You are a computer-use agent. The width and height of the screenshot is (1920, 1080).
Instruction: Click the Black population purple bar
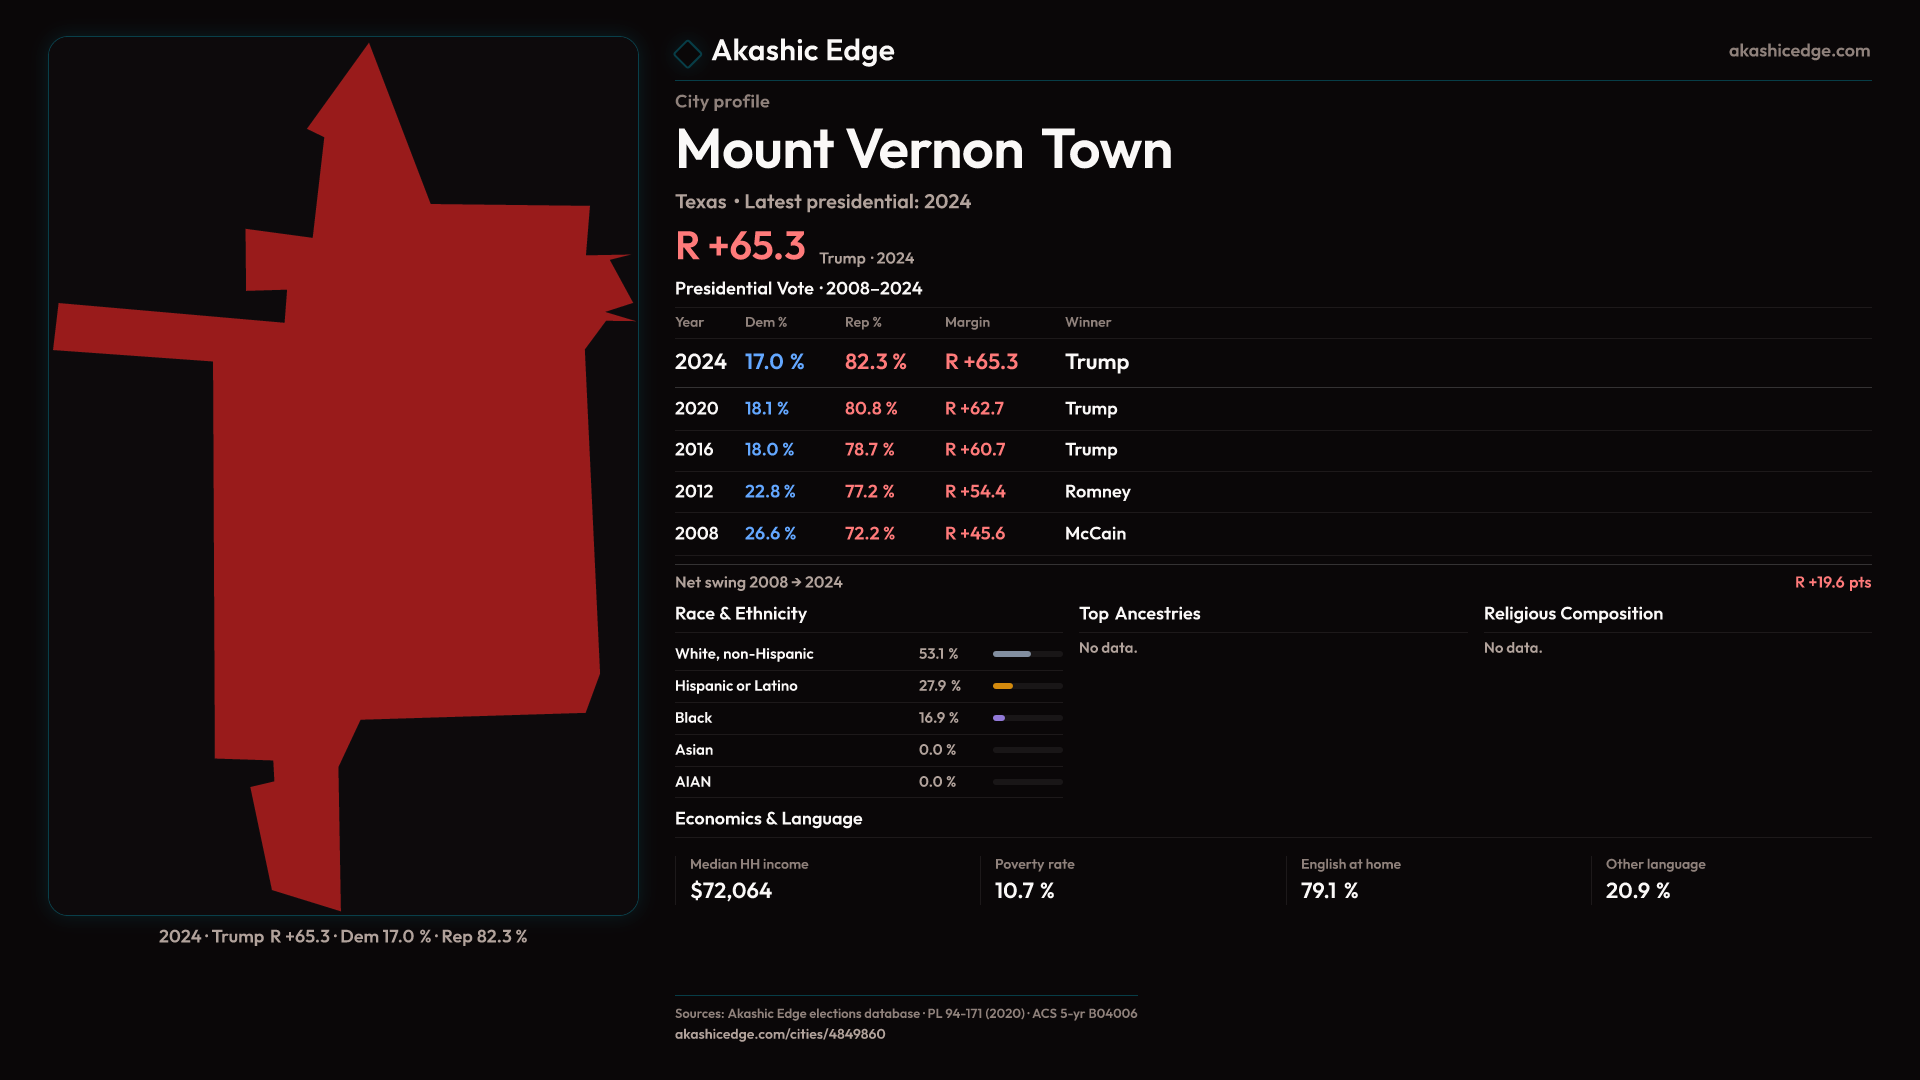tap(1000, 718)
